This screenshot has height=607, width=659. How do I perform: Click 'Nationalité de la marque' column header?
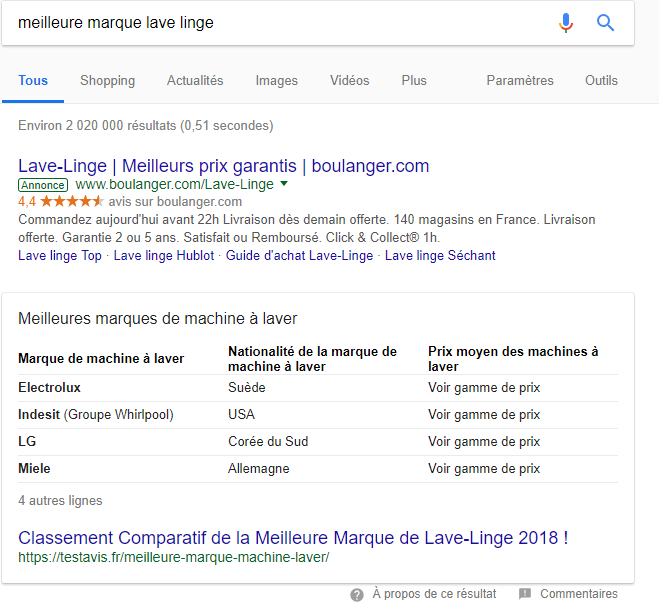coord(312,359)
